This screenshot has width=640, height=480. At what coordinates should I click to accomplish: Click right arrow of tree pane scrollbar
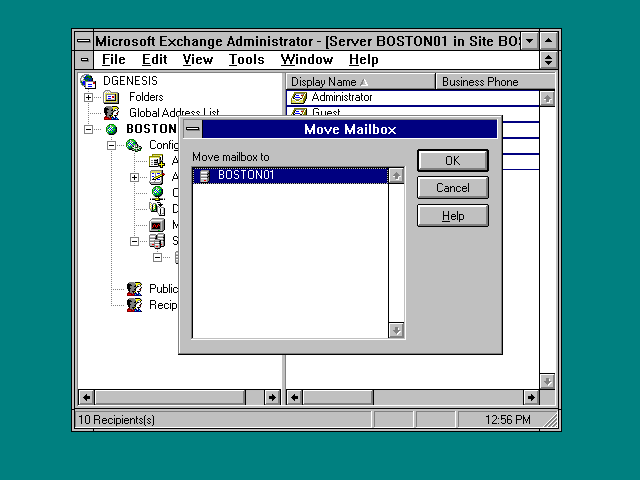pos(272,397)
